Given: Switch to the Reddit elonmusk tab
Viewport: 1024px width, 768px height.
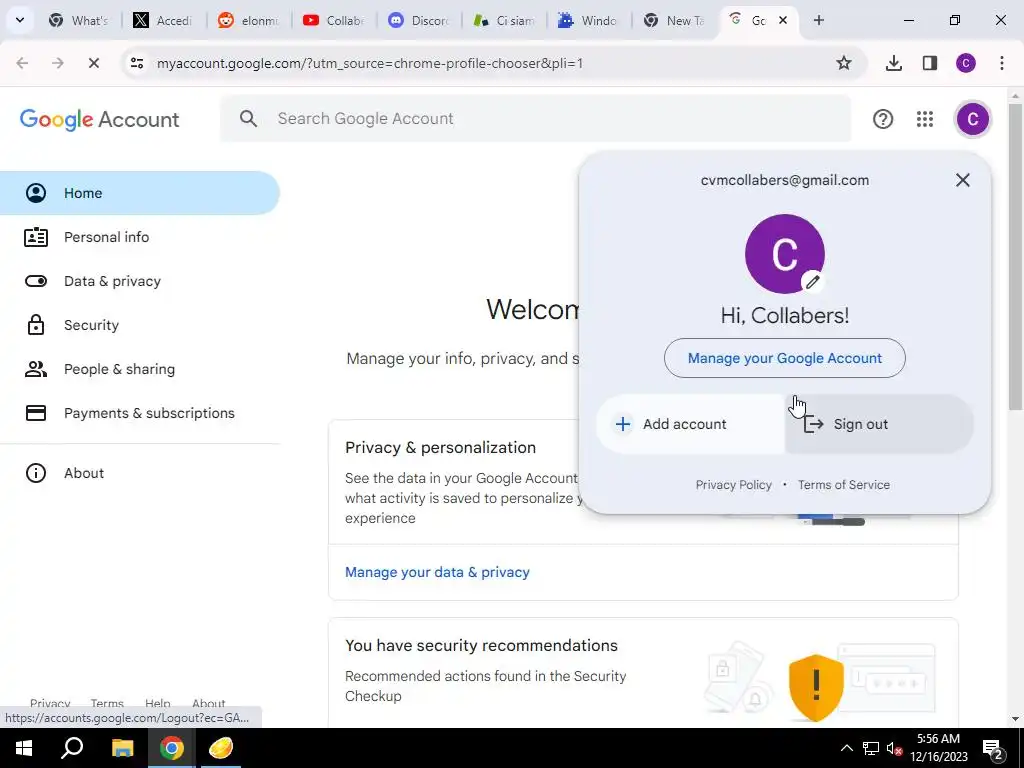Looking at the screenshot, I should click(249, 20).
